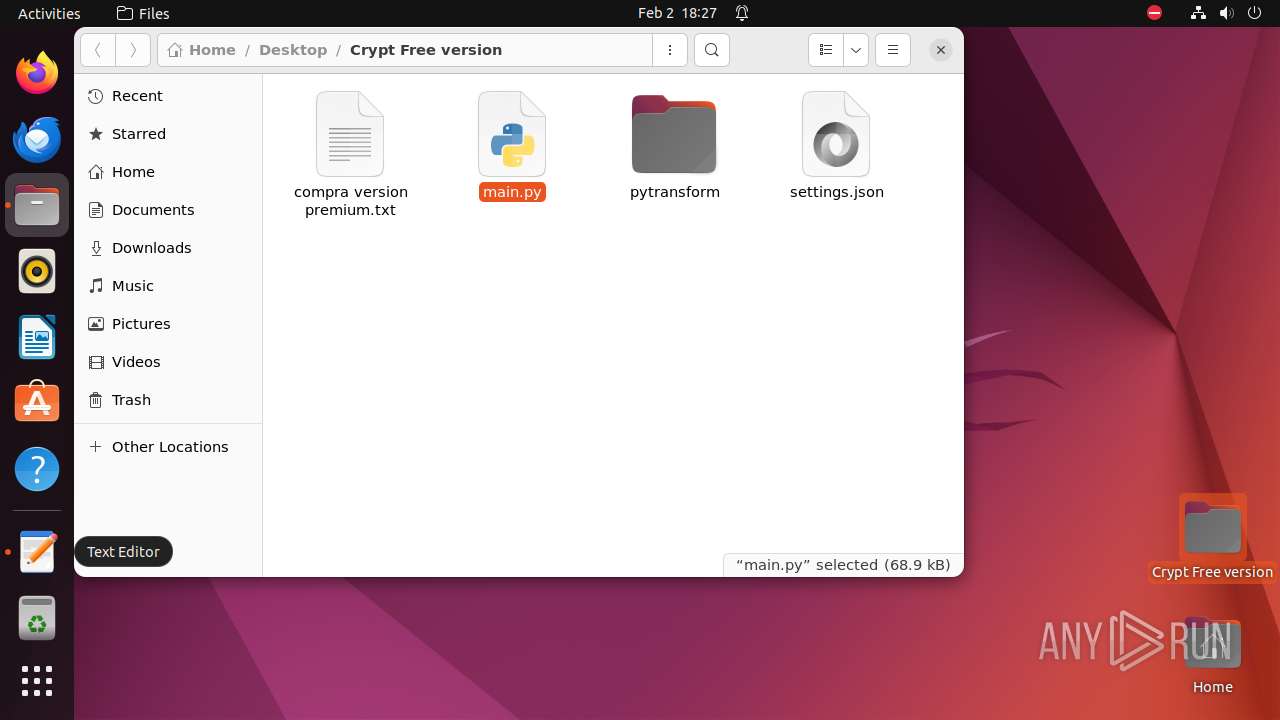Open Ubuntu Software from the dock
Screen dimensions: 1280x720
37,403
